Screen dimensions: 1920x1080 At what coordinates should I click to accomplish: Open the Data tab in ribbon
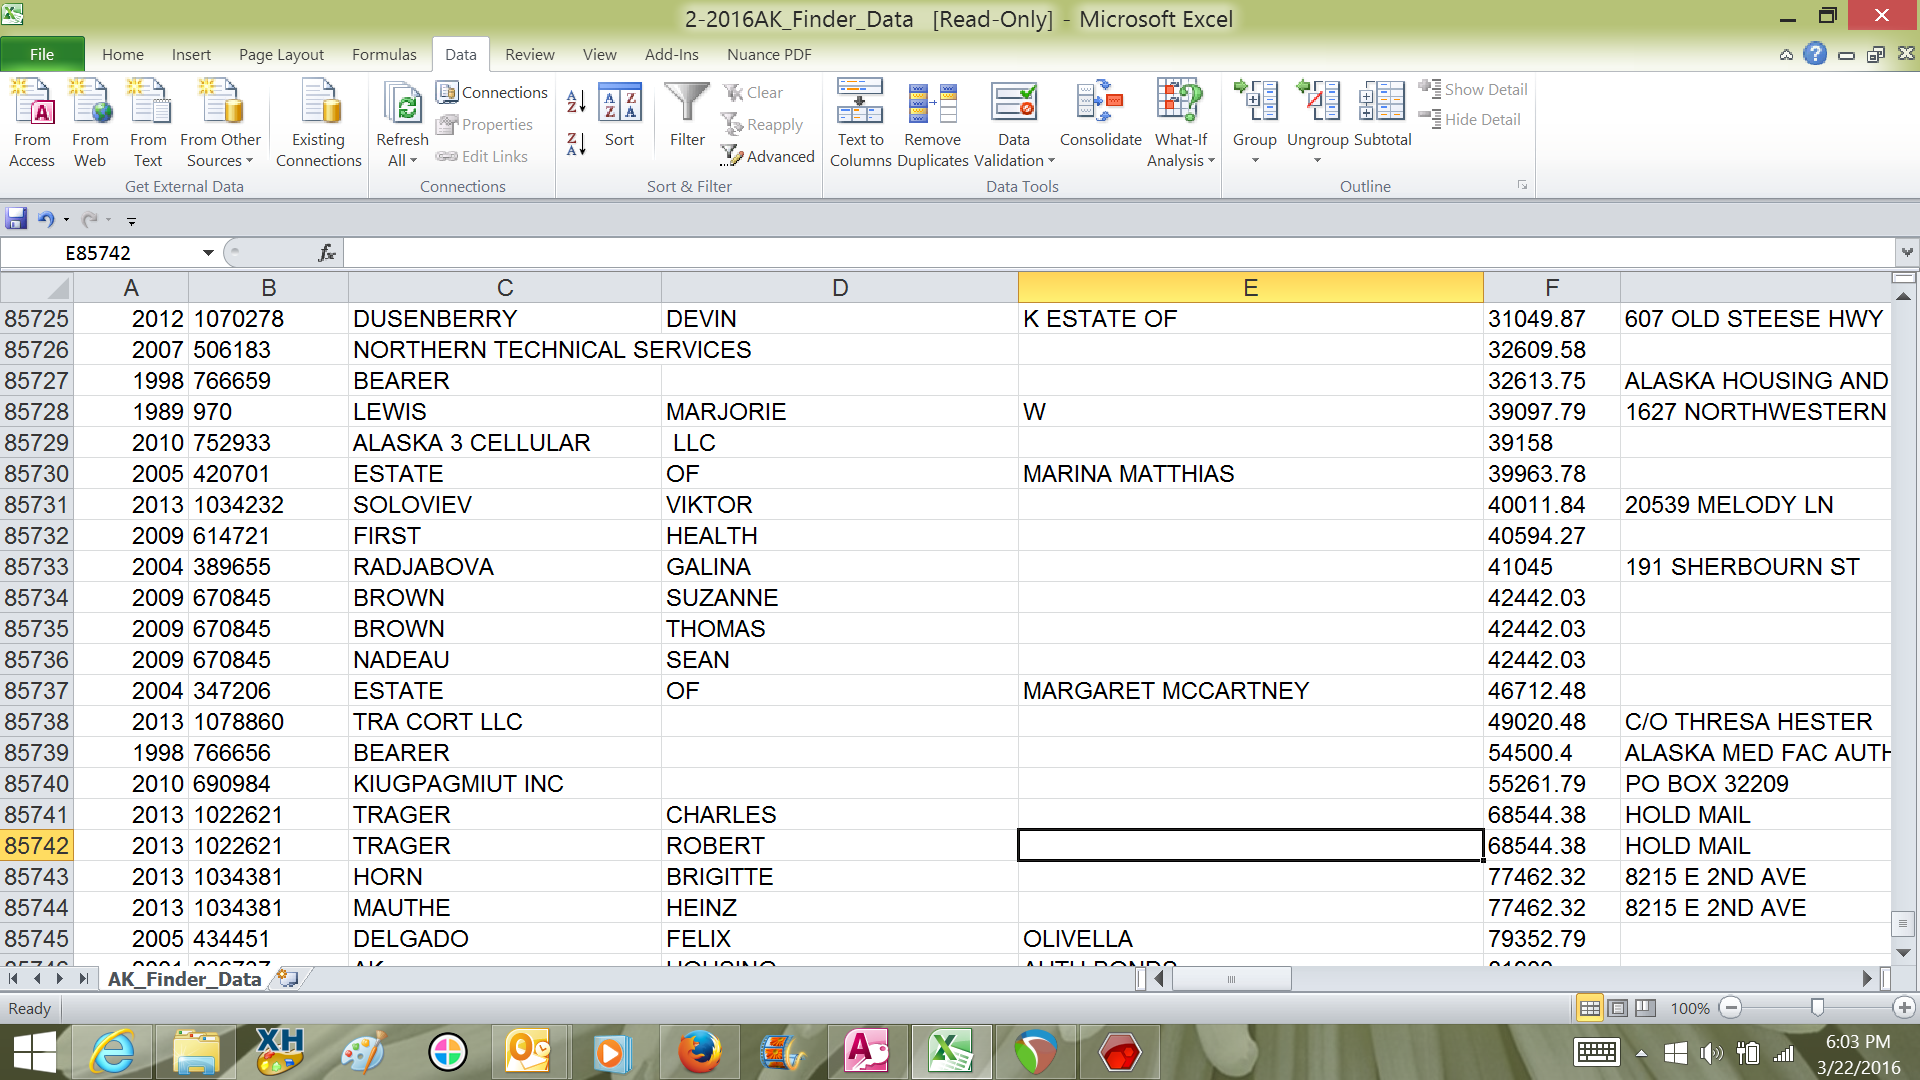pyautogui.click(x=459, y=54)
